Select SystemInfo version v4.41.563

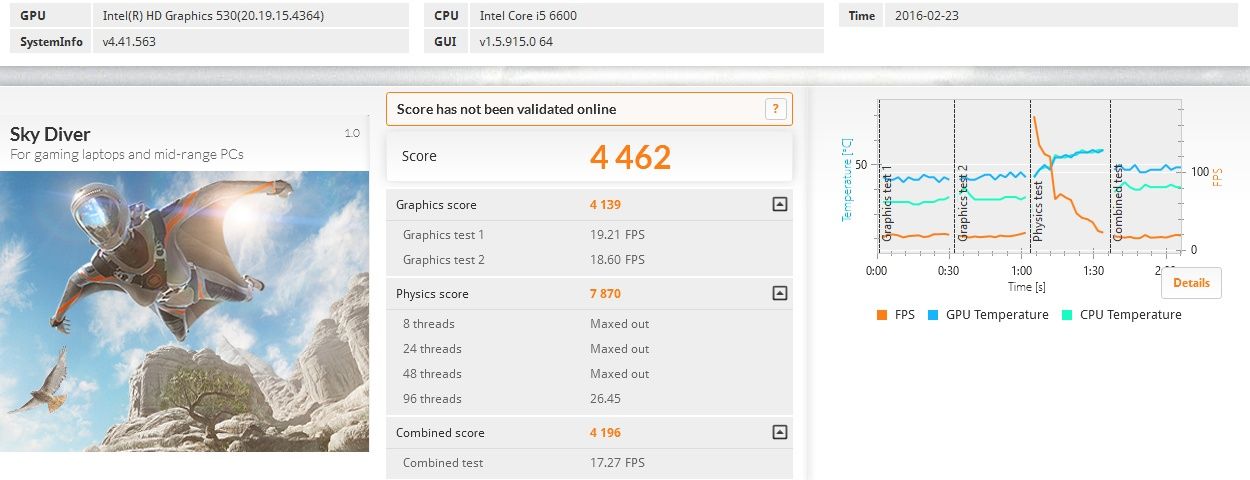(129, 42)
